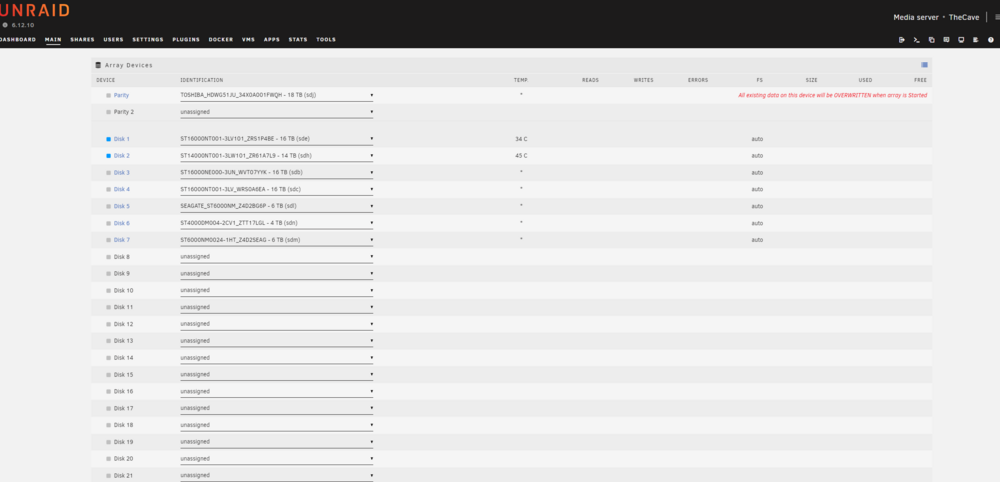
Task: Open the Disk 16 unassigned dropdown
Action: click(277, 391)
